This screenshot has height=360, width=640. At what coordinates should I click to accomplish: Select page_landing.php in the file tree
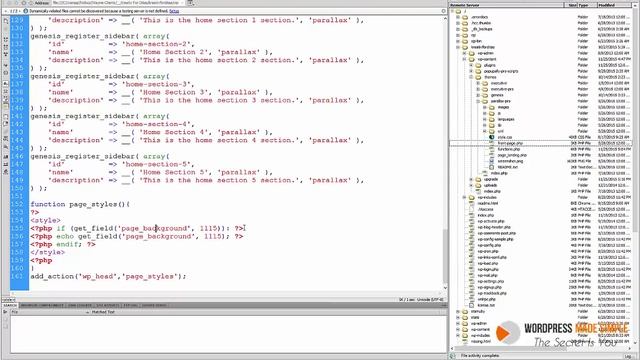pos(512,156)
